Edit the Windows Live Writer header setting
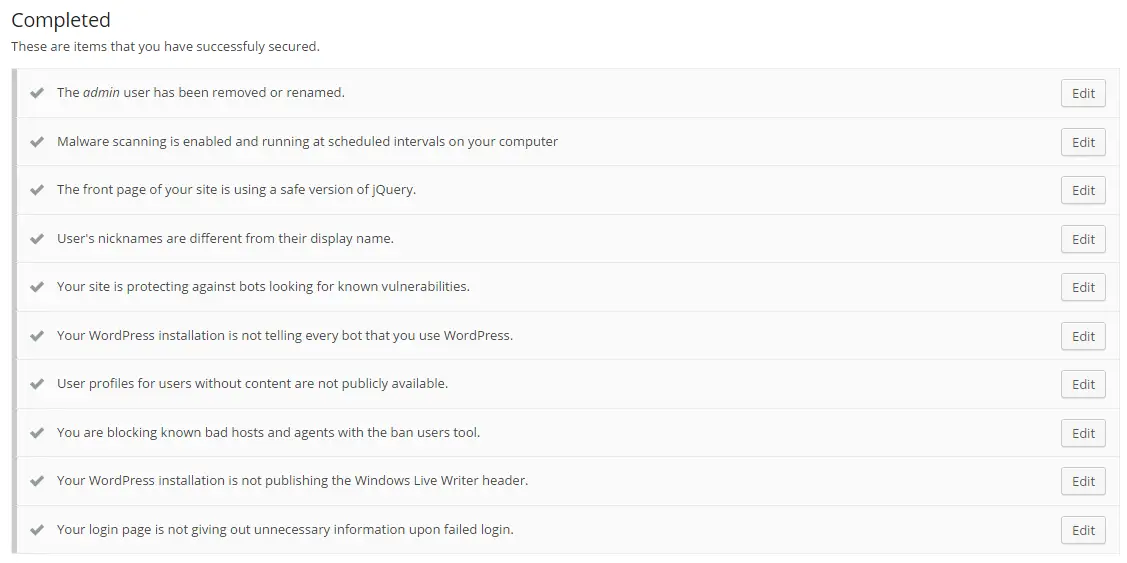Viewport: 1127px width, 563px height. pos(1083,482)
